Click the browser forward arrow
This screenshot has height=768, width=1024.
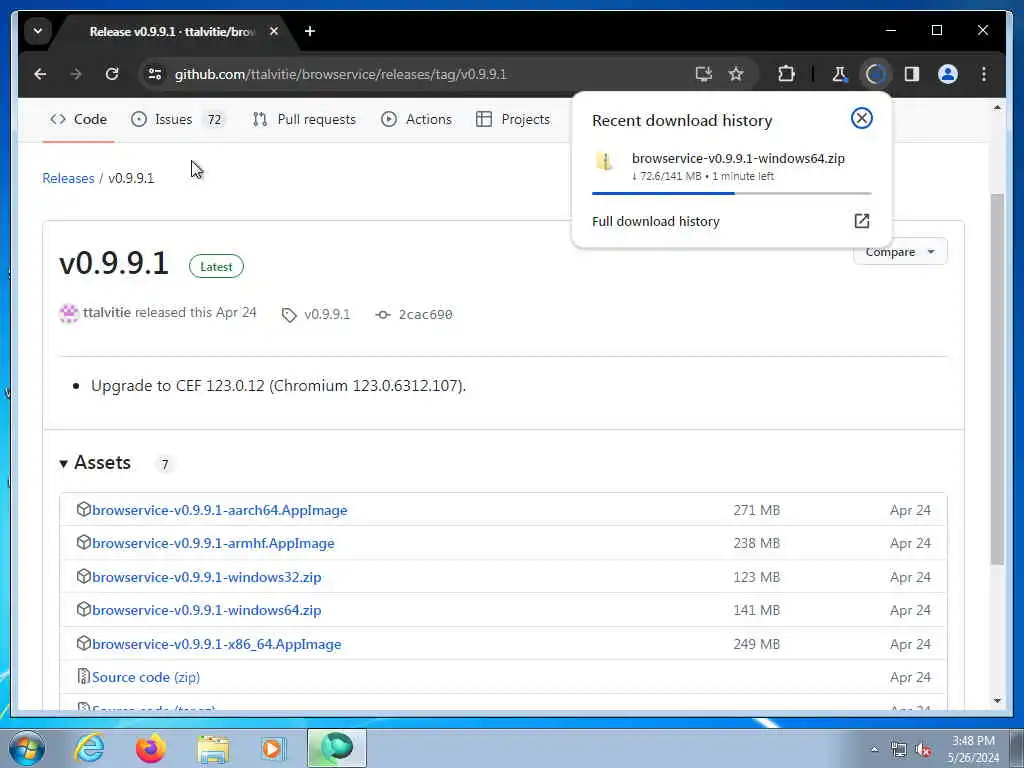coord(76,74)
